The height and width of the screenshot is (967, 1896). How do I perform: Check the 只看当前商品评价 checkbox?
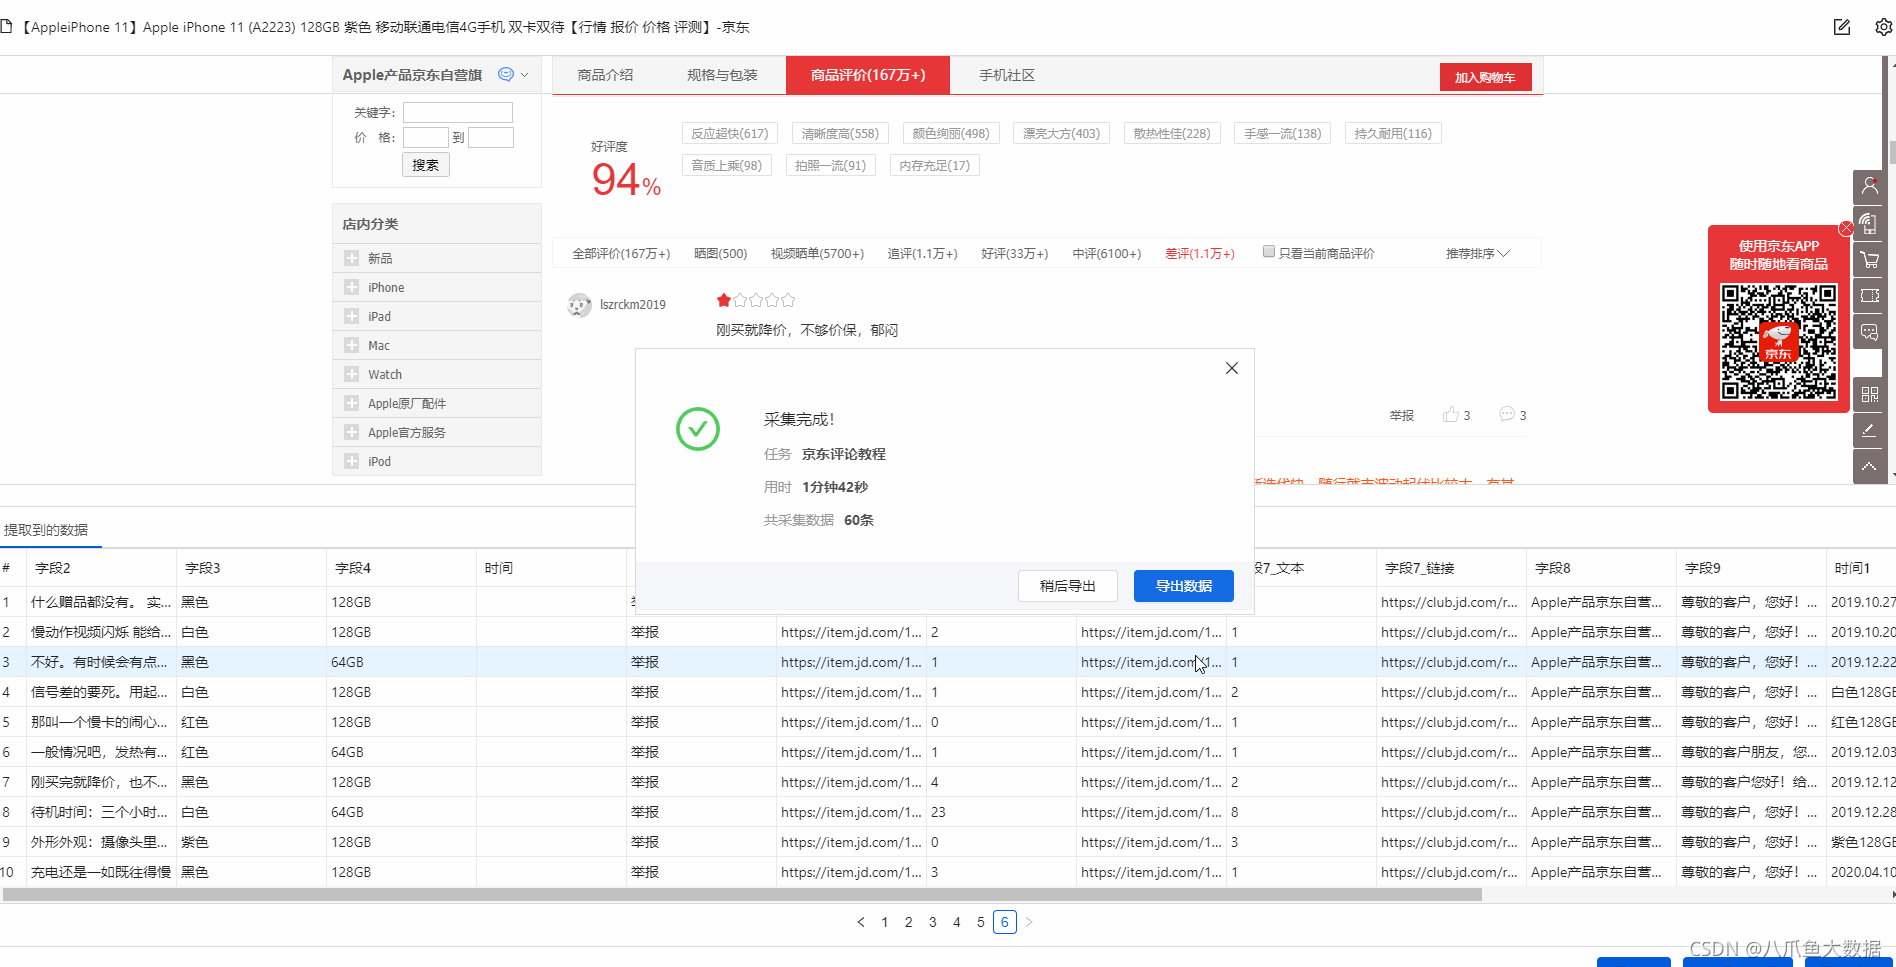(x=1269, y=252)
